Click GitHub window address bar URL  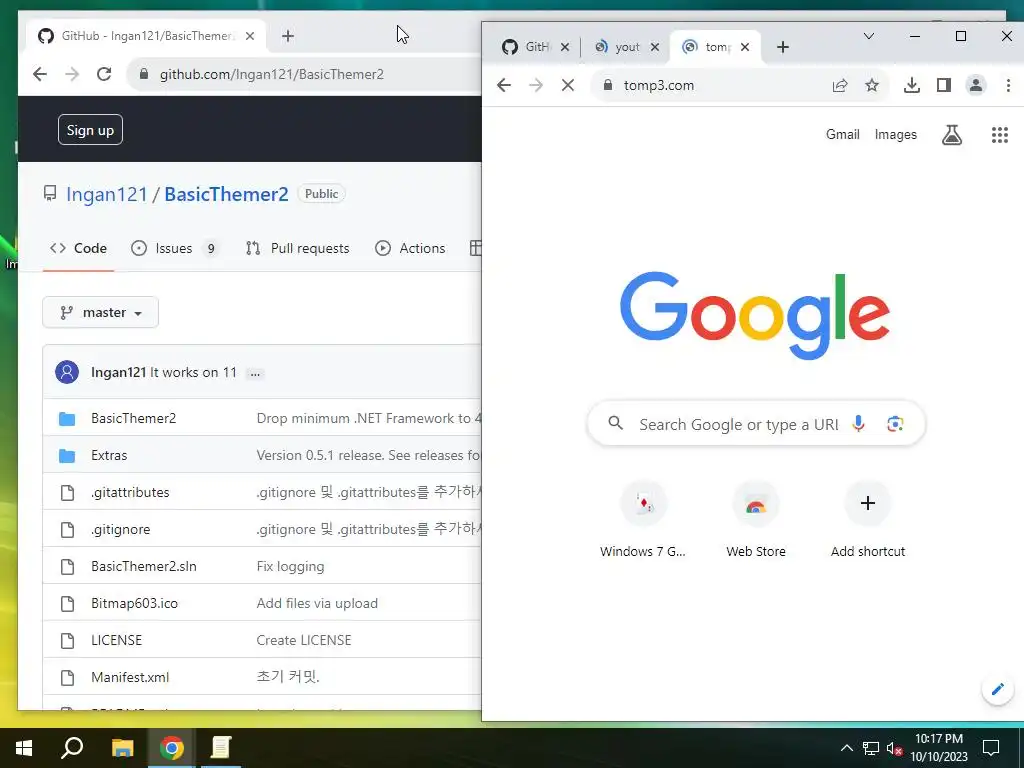pos(272,74)
